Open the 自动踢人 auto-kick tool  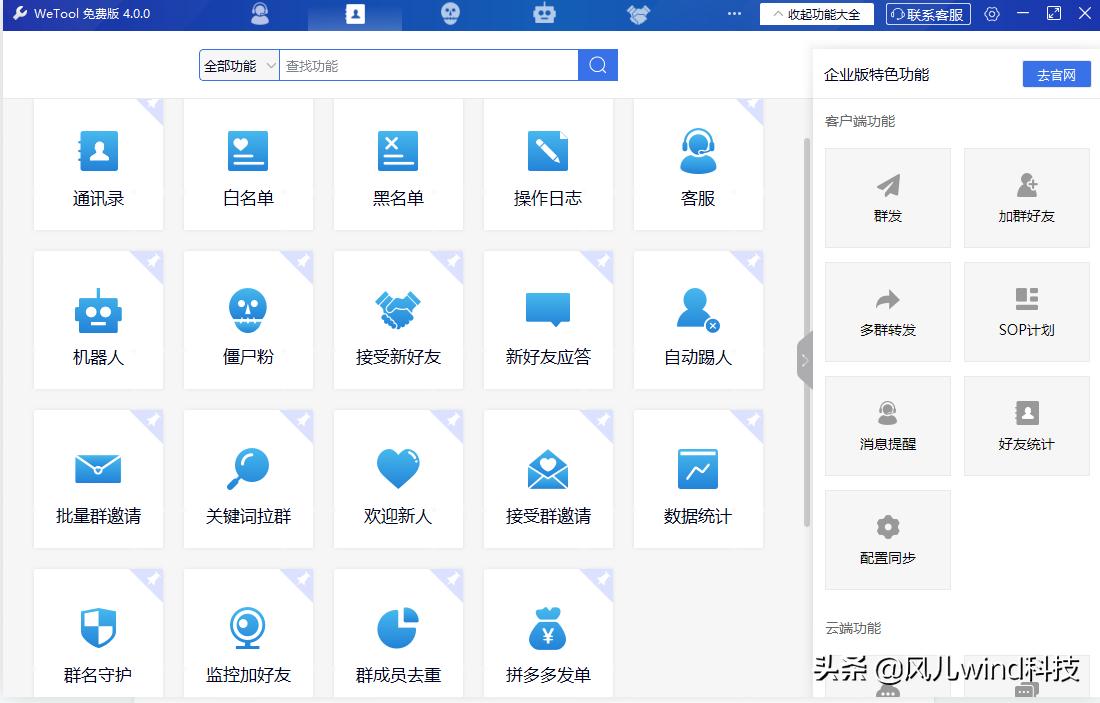[x=698, y=320]
